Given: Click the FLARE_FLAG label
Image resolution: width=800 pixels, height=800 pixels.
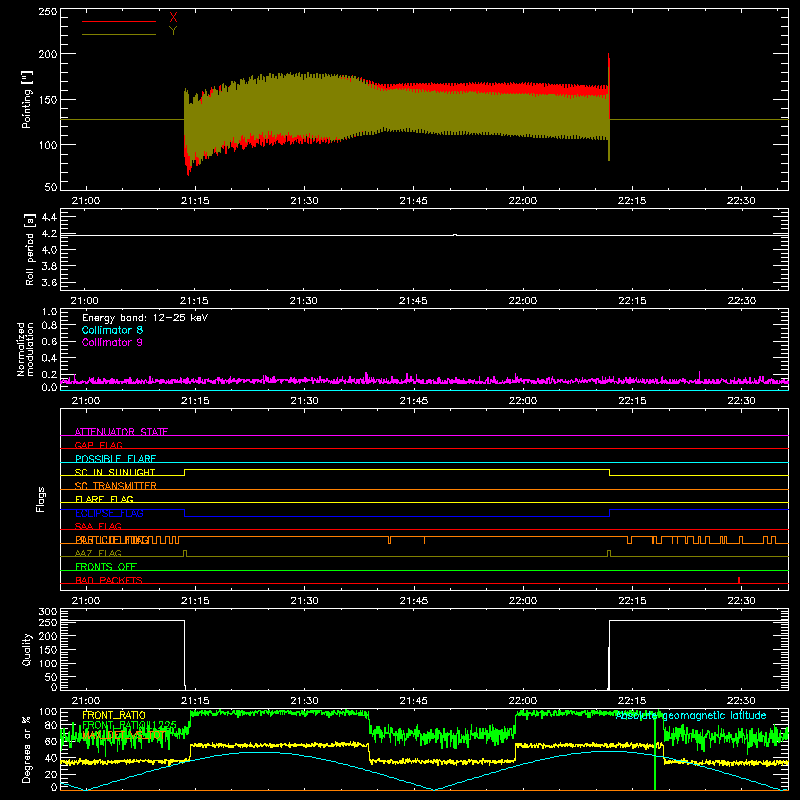Looking at the screenshot, I should point(104,499).
